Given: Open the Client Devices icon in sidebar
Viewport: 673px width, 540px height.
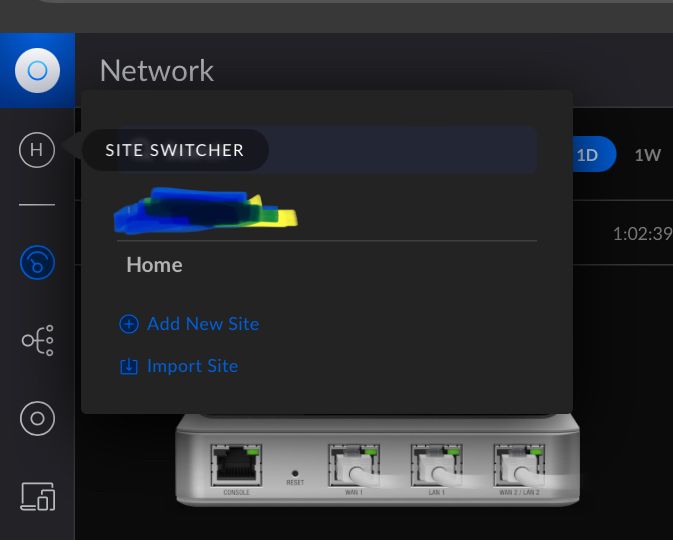Looking at the screenshot, I should [x=37, y=496].
